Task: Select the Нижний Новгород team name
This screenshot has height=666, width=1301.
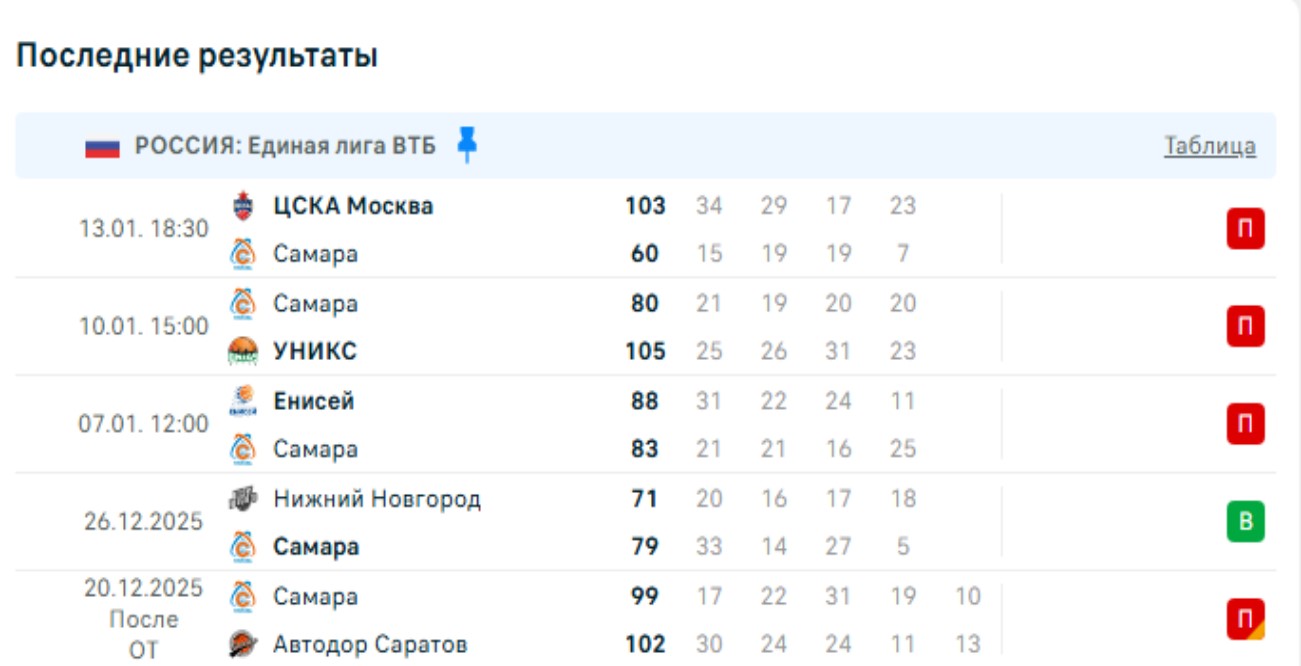Action: [377, 498]
